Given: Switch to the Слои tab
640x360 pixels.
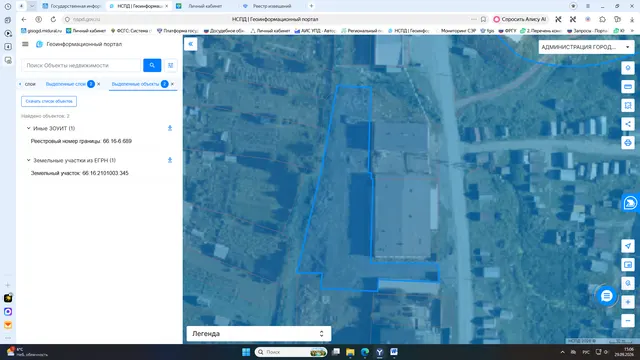Looking at the screenshot, I should [x=30, y=84].
